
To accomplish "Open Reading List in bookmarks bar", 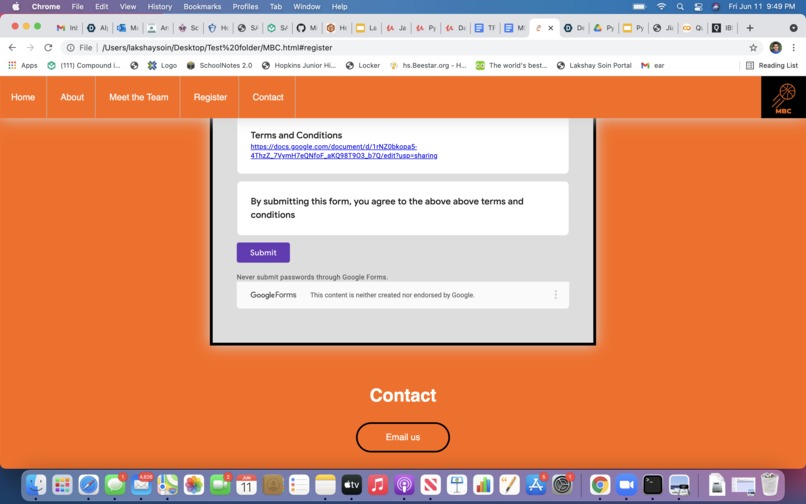I will coord(772,65).
